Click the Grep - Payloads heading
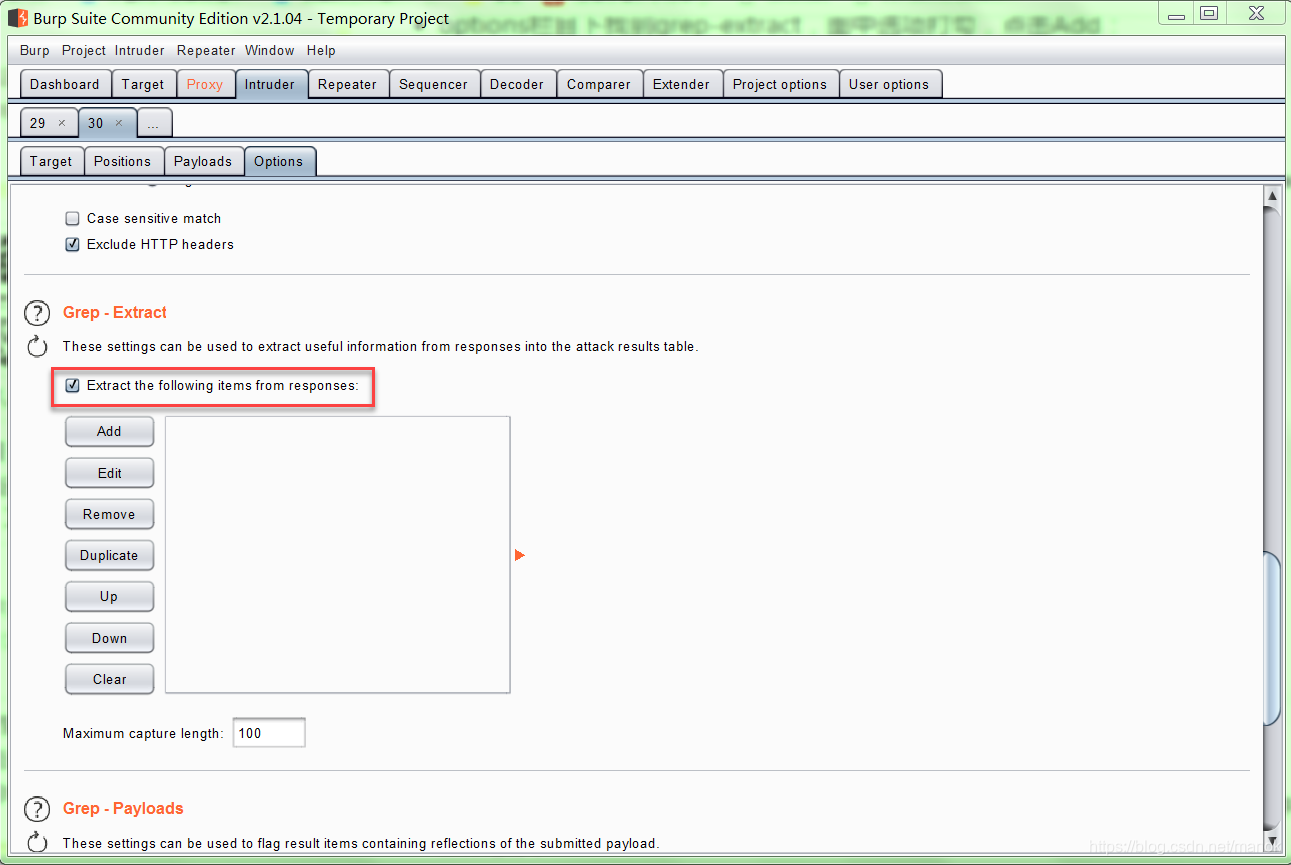 [123, 808]
